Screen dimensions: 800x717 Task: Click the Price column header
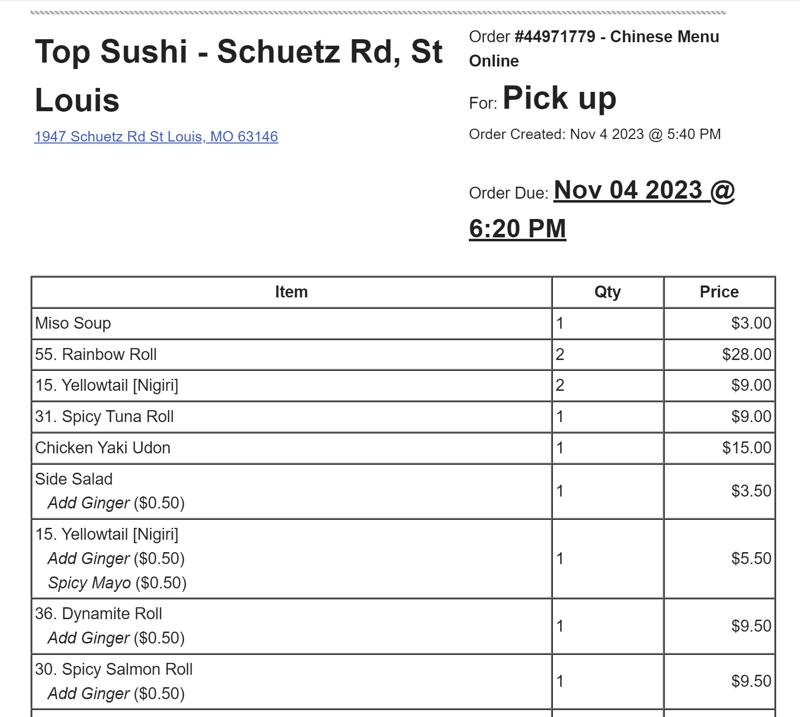pos(719,292)
